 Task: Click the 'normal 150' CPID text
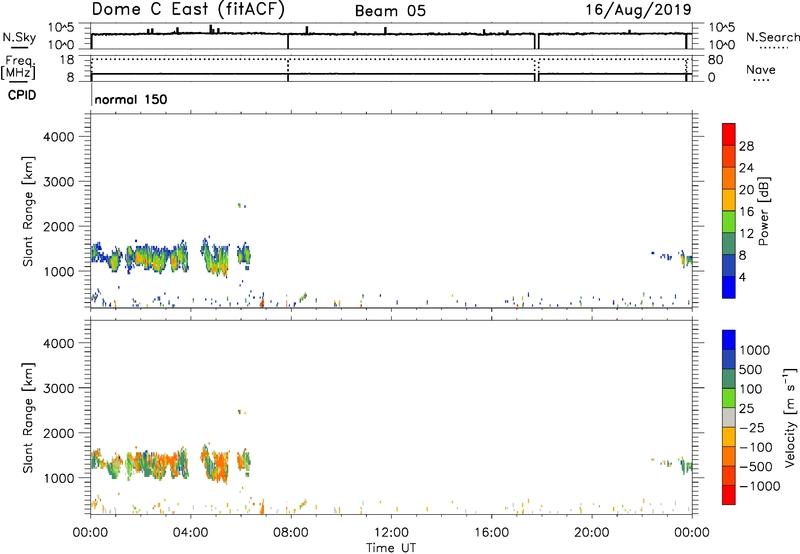tap(131, 99)
